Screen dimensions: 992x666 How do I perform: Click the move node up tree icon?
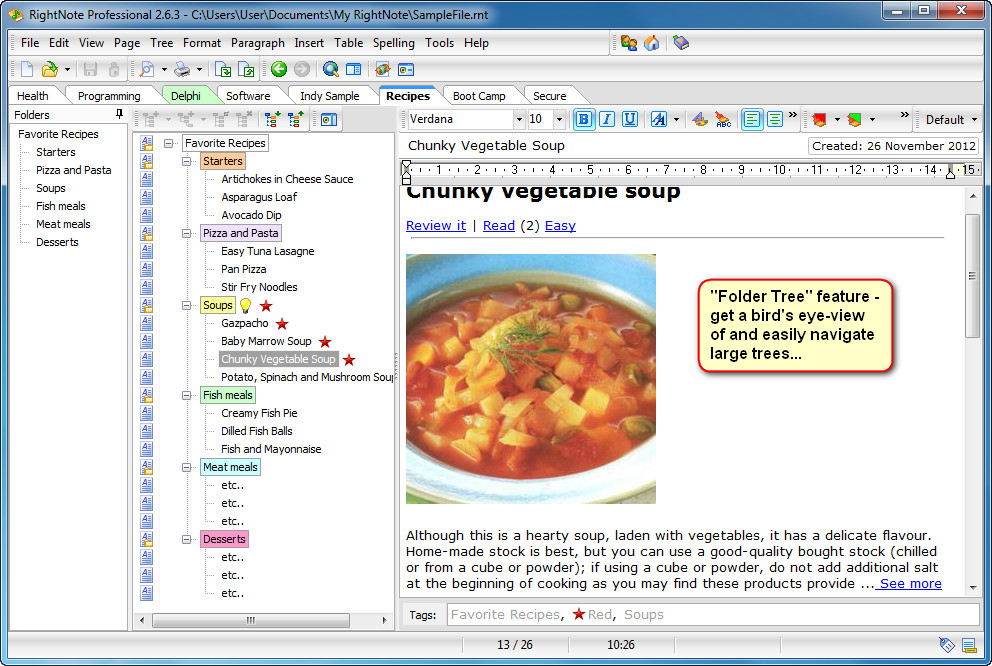pos(295,119)
